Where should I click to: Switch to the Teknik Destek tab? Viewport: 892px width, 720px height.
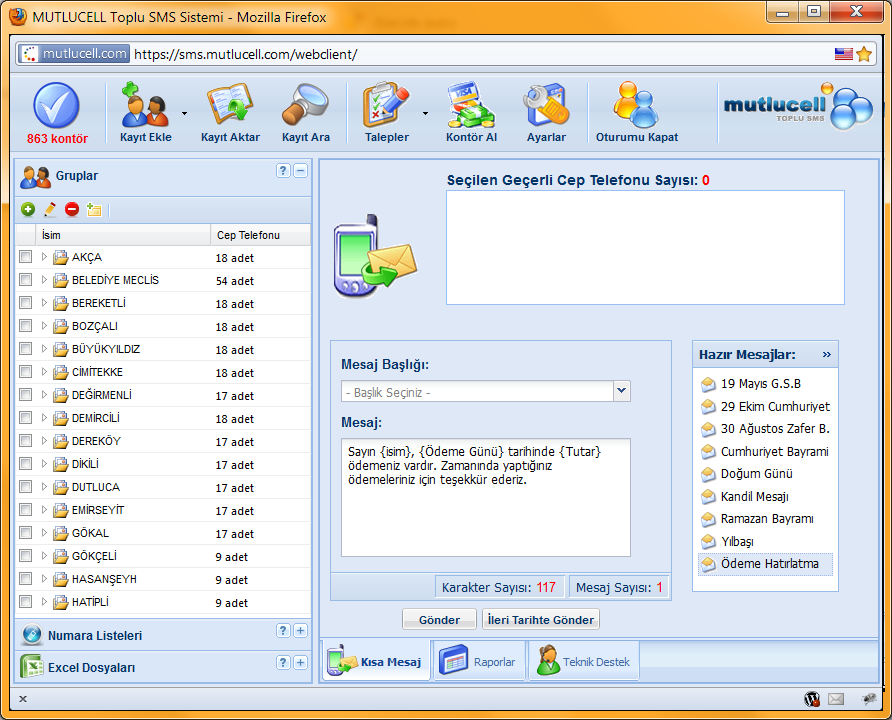click(x=584, y=661)
